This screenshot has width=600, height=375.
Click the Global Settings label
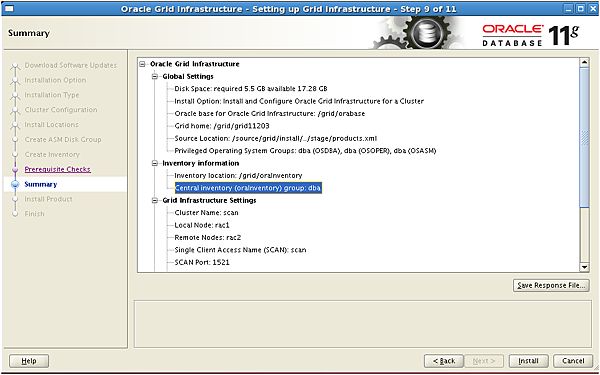(188, 77)
